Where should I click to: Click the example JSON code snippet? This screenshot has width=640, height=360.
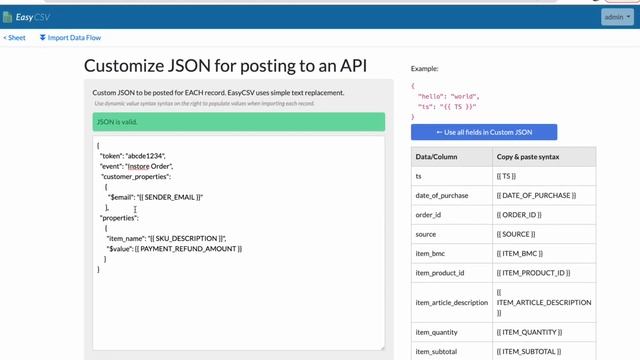point(445,101)
